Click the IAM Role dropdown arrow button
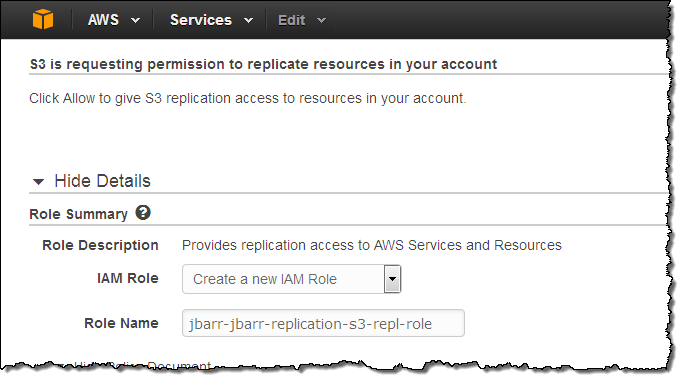The height and width of the screenshot is (380, 683). coord(392,279)
